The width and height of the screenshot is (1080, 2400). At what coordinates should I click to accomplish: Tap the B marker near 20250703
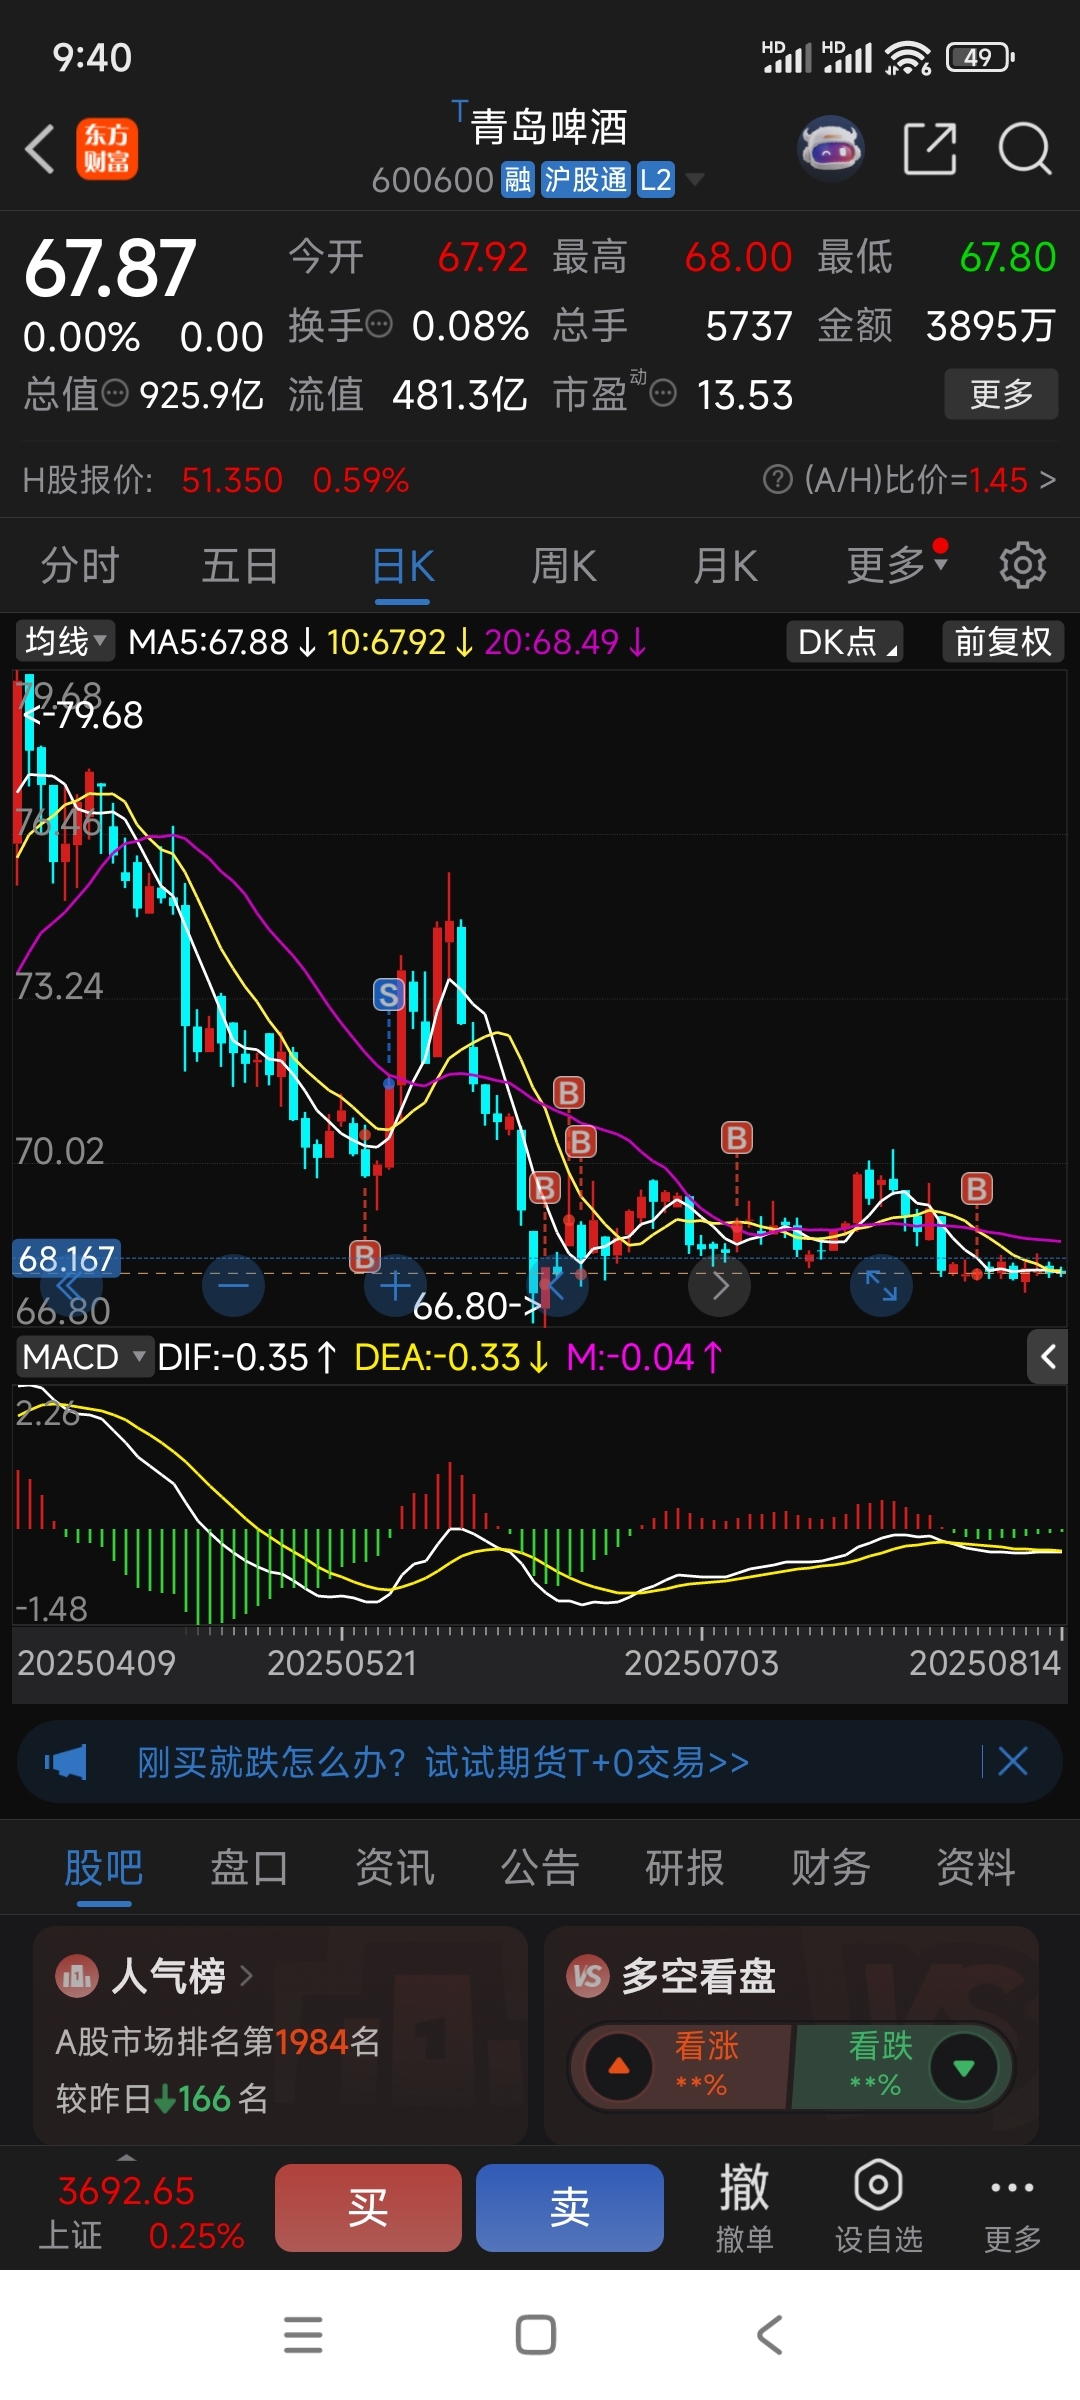point(737,1137)
